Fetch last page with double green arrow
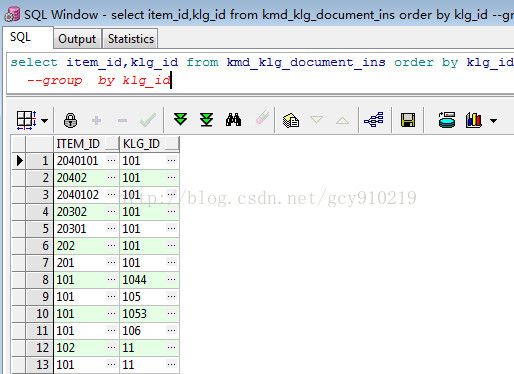 coord(207,120)
